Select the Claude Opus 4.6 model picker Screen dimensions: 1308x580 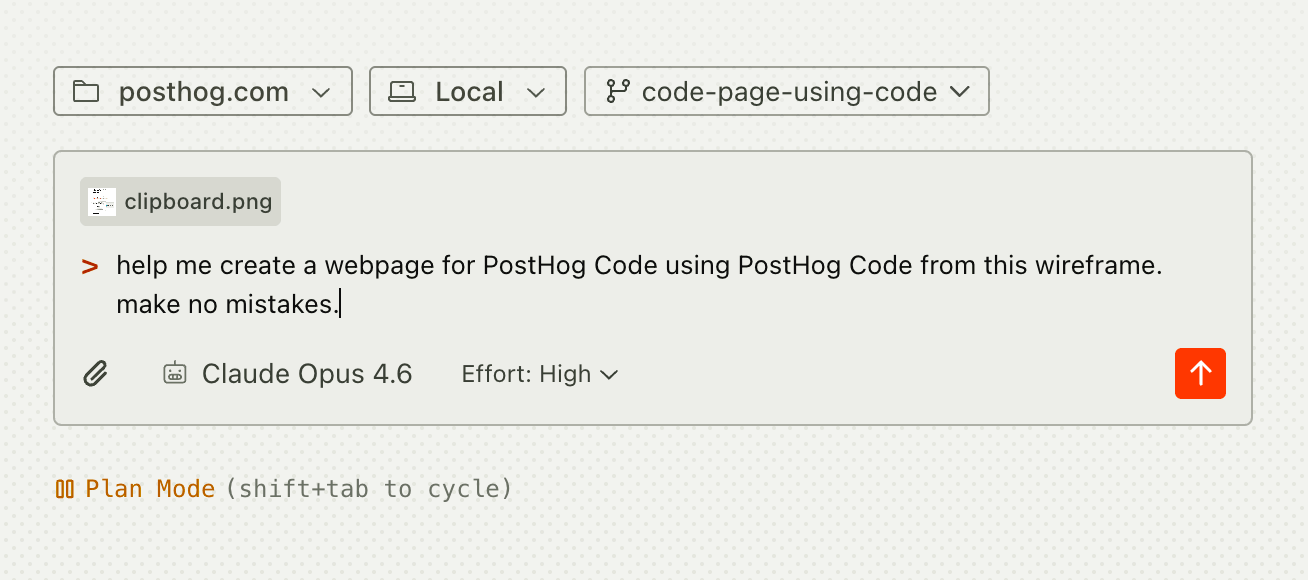coord(288,374)
